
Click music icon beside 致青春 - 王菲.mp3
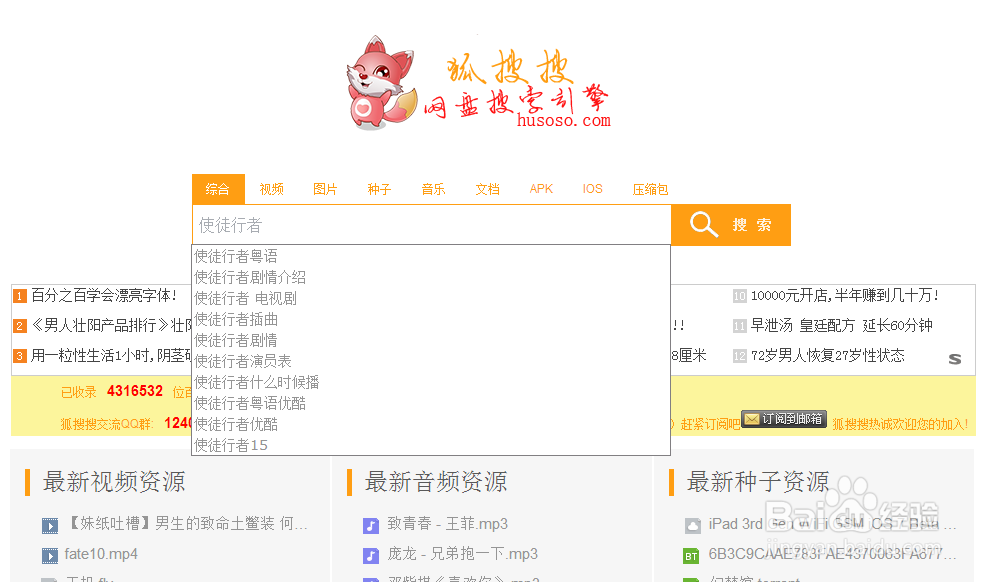pos(371,525)
